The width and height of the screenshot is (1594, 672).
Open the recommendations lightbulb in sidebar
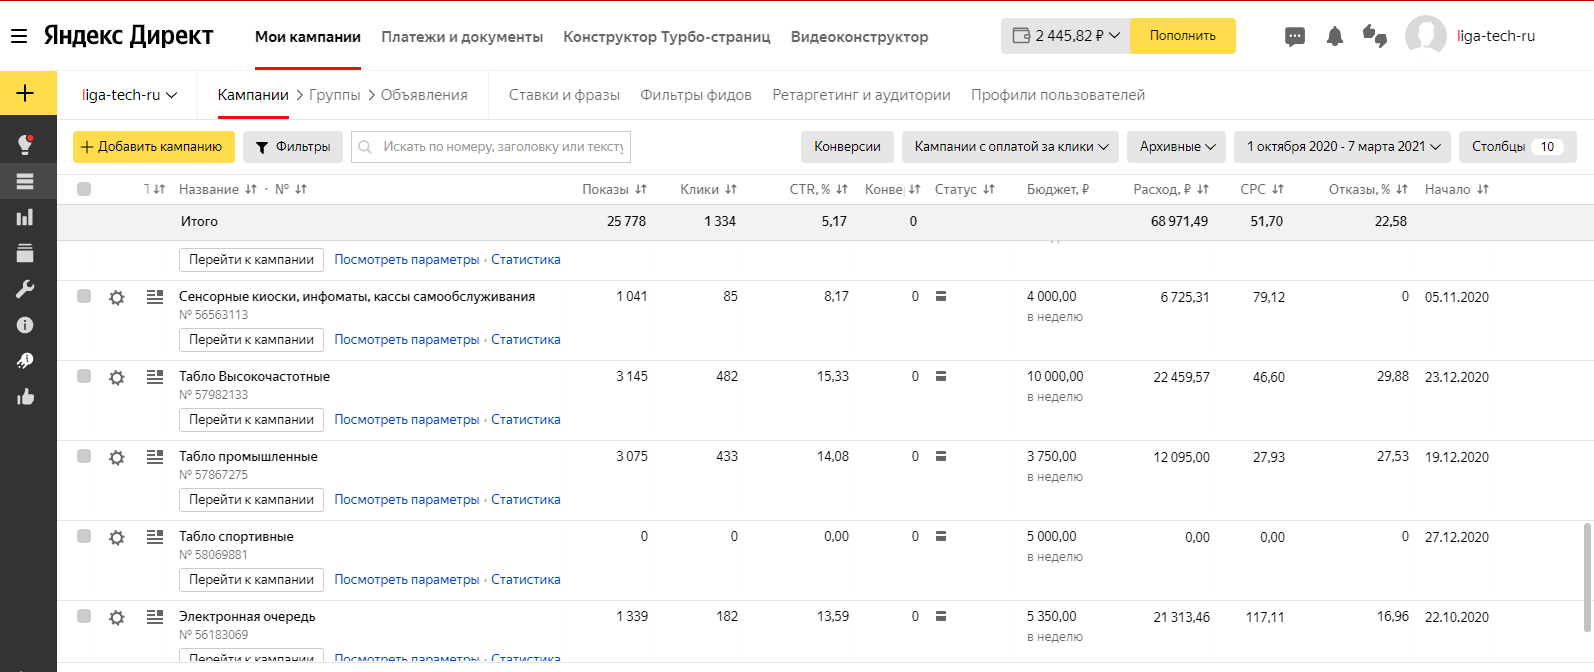pos(25,144)
